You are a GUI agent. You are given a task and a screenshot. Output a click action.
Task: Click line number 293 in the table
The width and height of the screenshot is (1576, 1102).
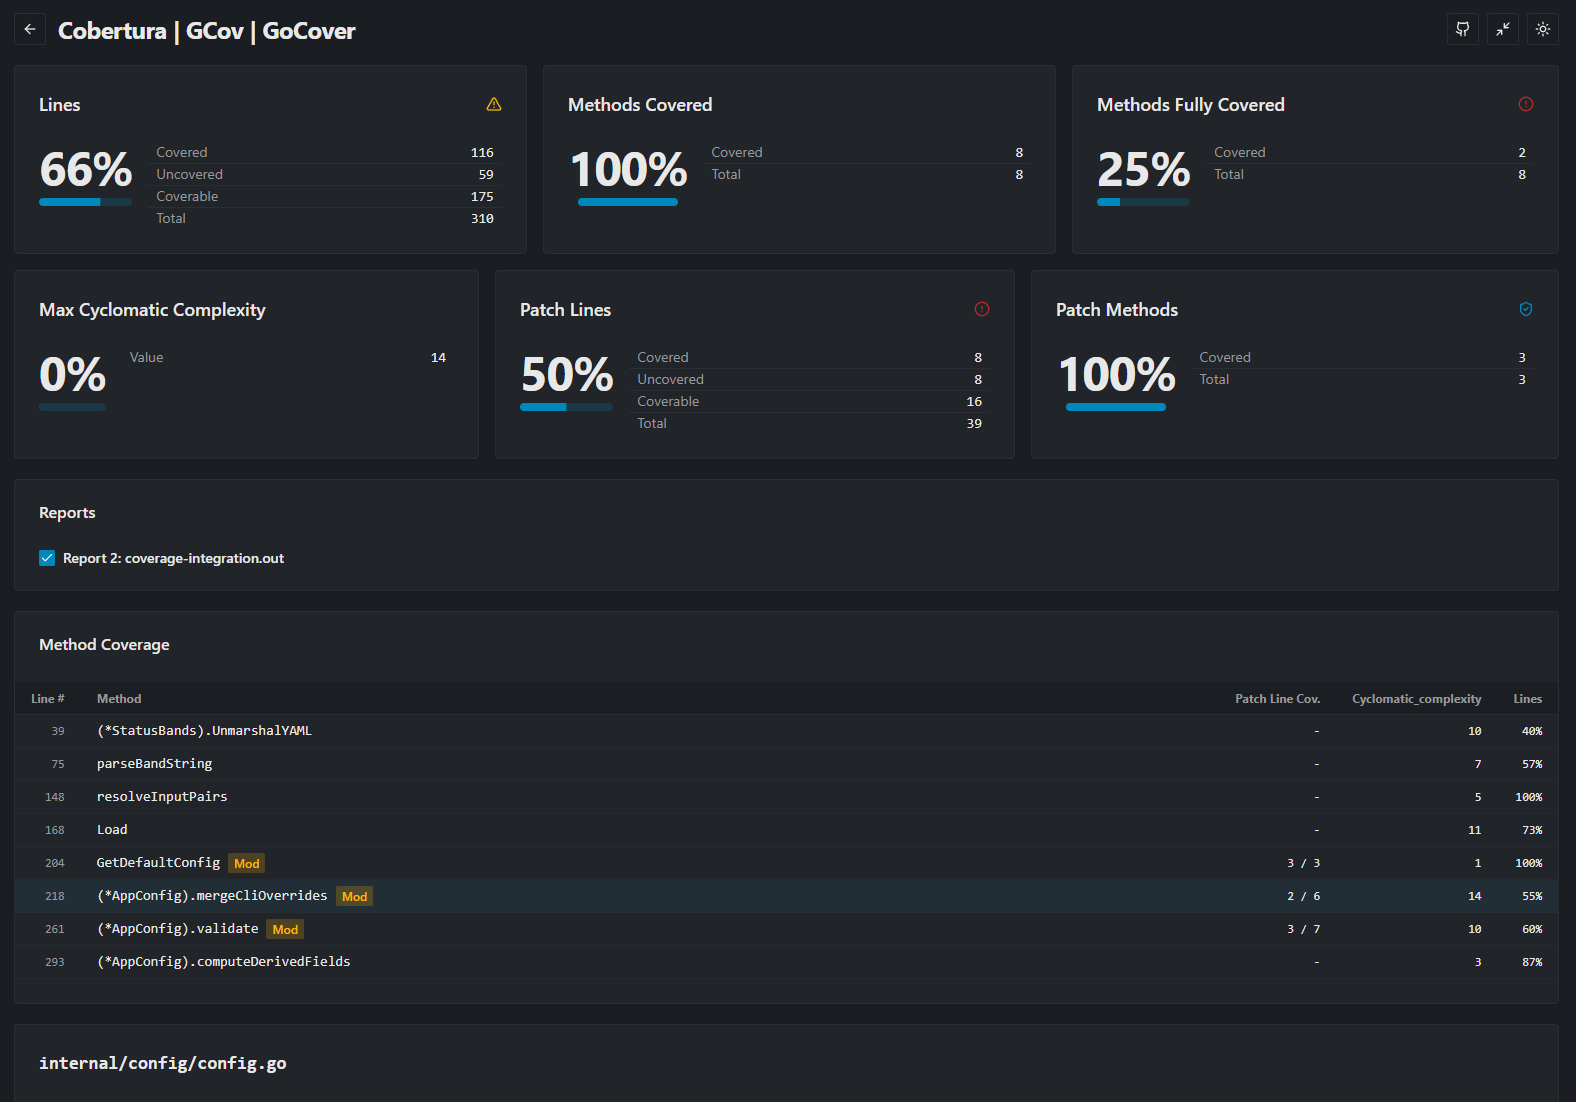coord(55,962)
